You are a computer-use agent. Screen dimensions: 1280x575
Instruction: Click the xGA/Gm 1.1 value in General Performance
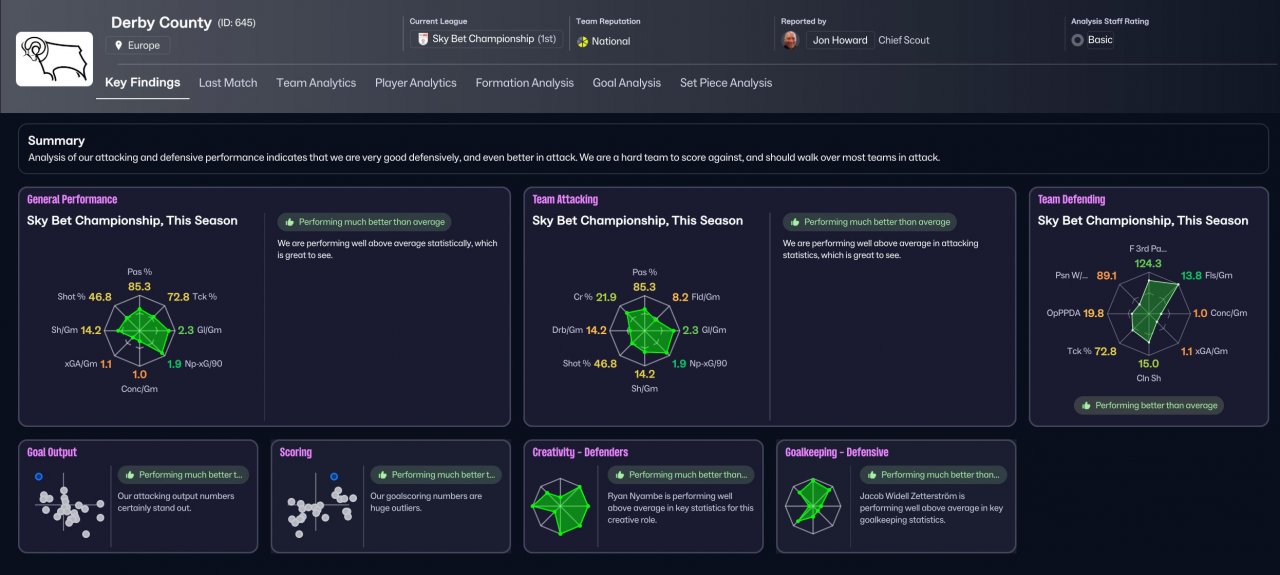pyautogui.click(x=106, y=364)
